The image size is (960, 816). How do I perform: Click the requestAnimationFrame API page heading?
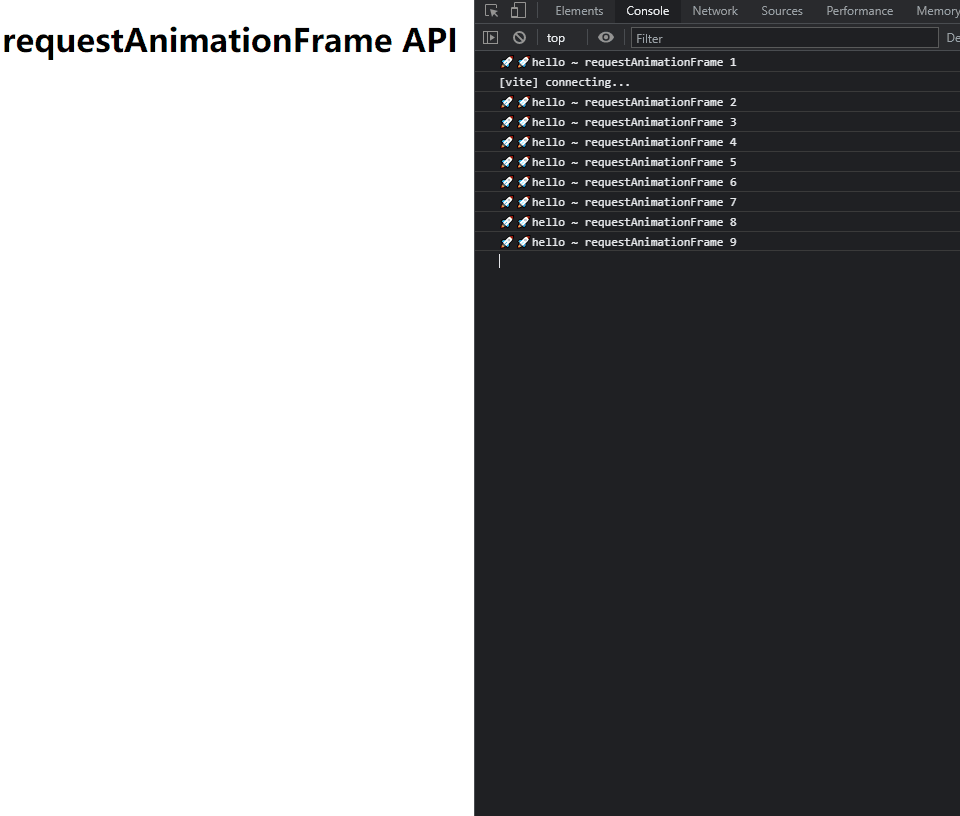[228, 40]
